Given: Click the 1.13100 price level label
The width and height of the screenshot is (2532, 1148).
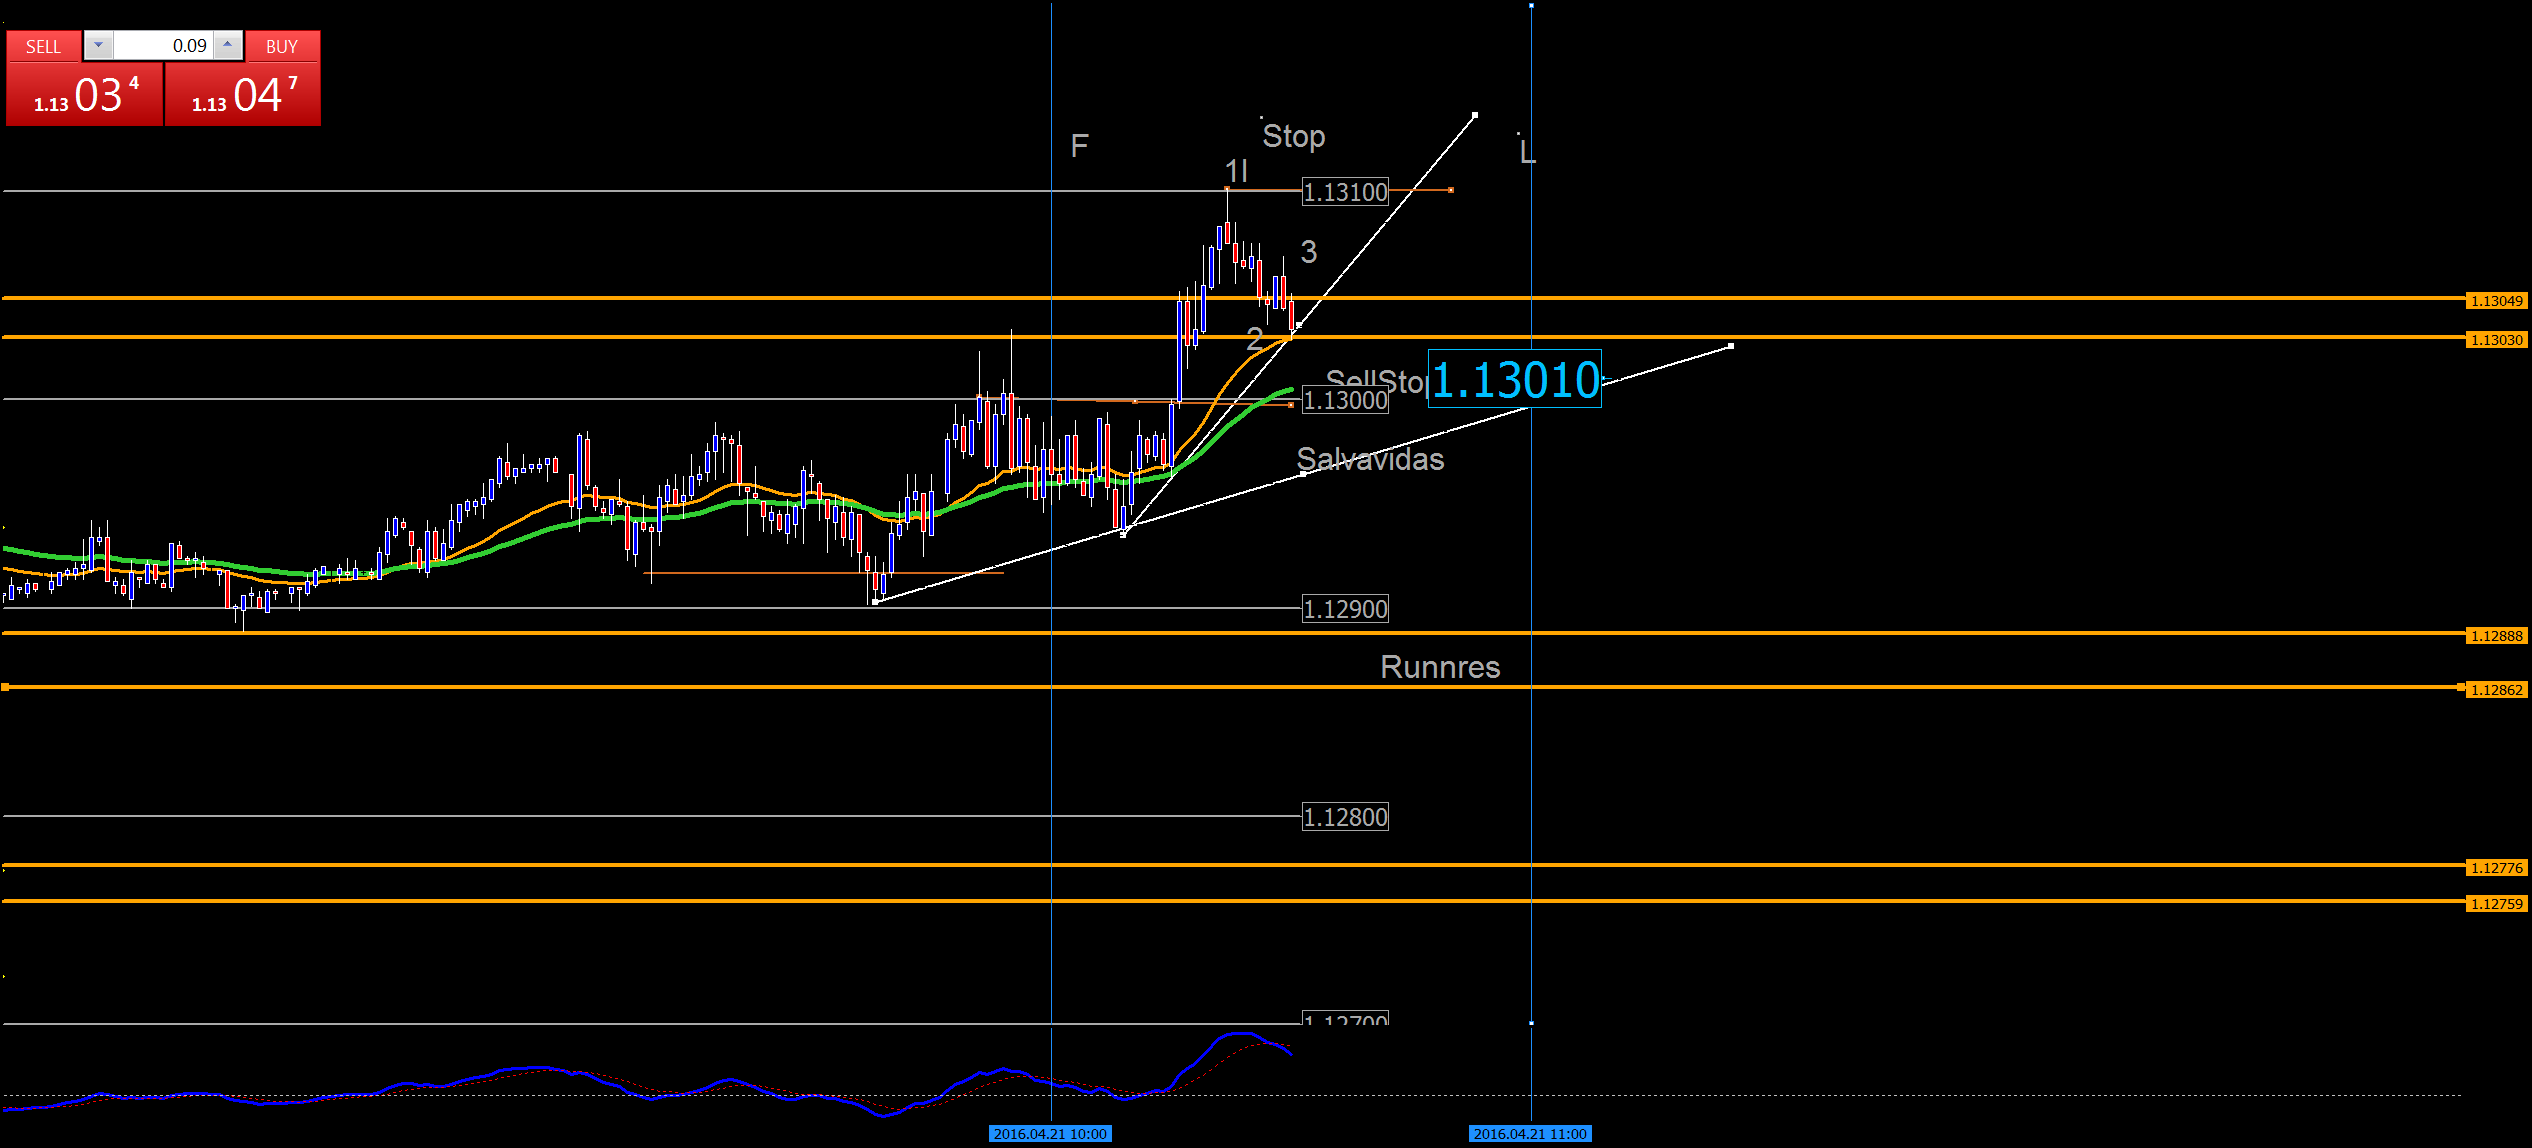Looking at the screenshot, I should coord(1345,192).
